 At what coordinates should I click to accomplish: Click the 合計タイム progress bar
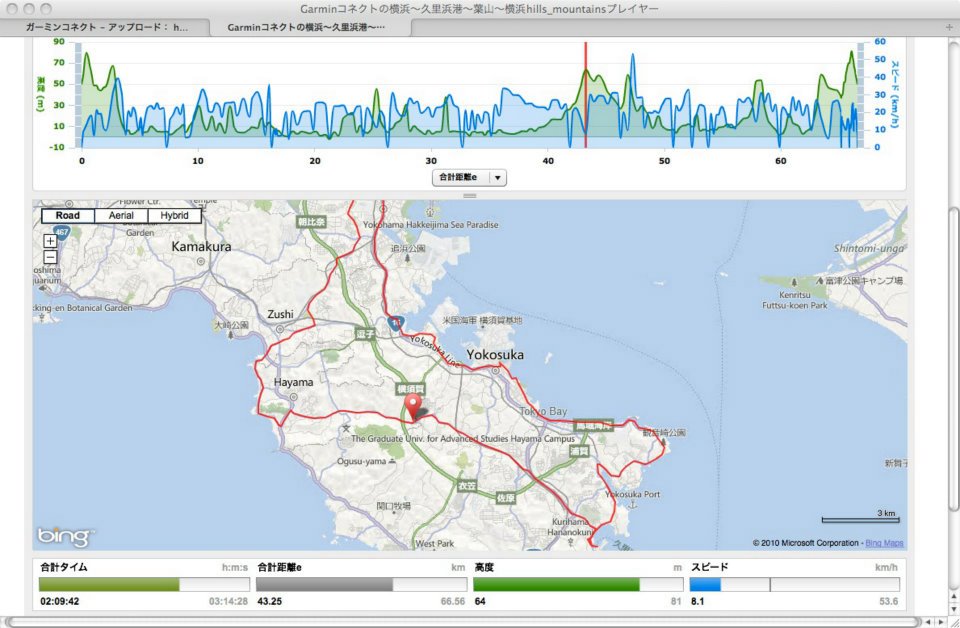[x=144, y=585]
